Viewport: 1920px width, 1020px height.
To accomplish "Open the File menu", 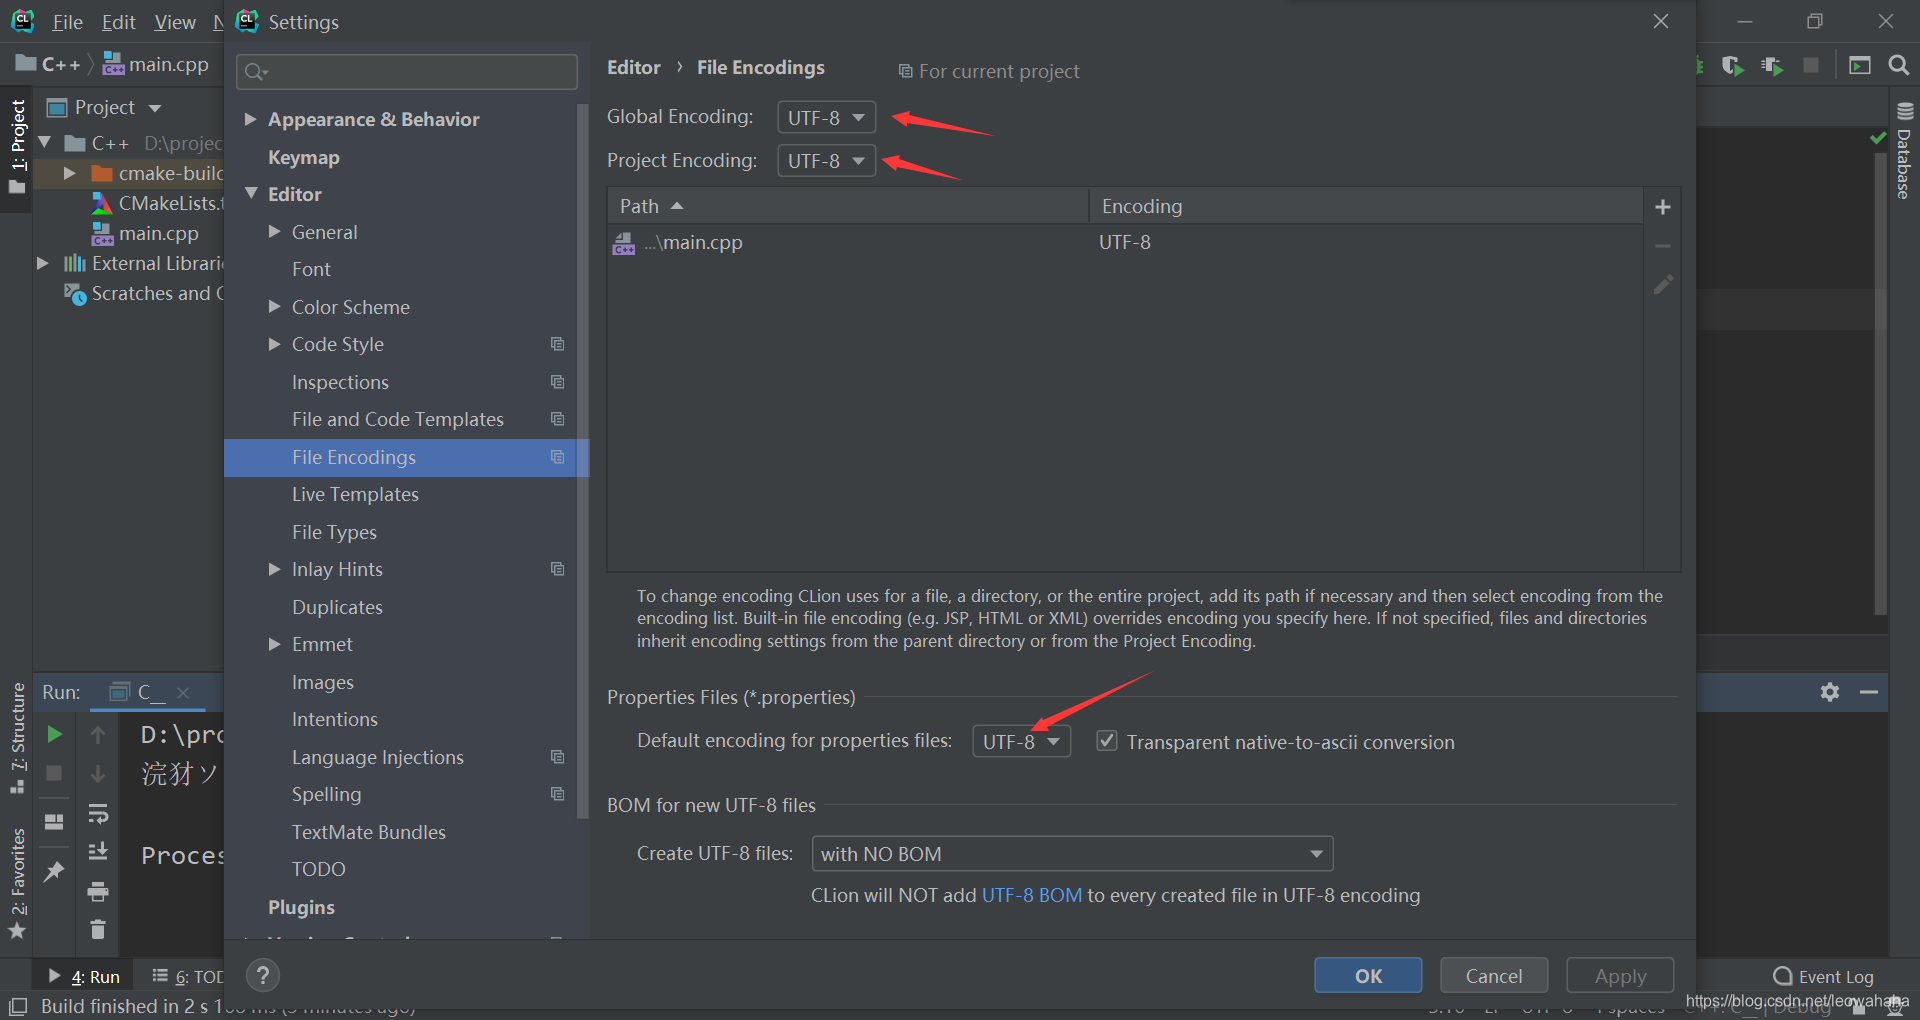I will click(x=67, y=22).
